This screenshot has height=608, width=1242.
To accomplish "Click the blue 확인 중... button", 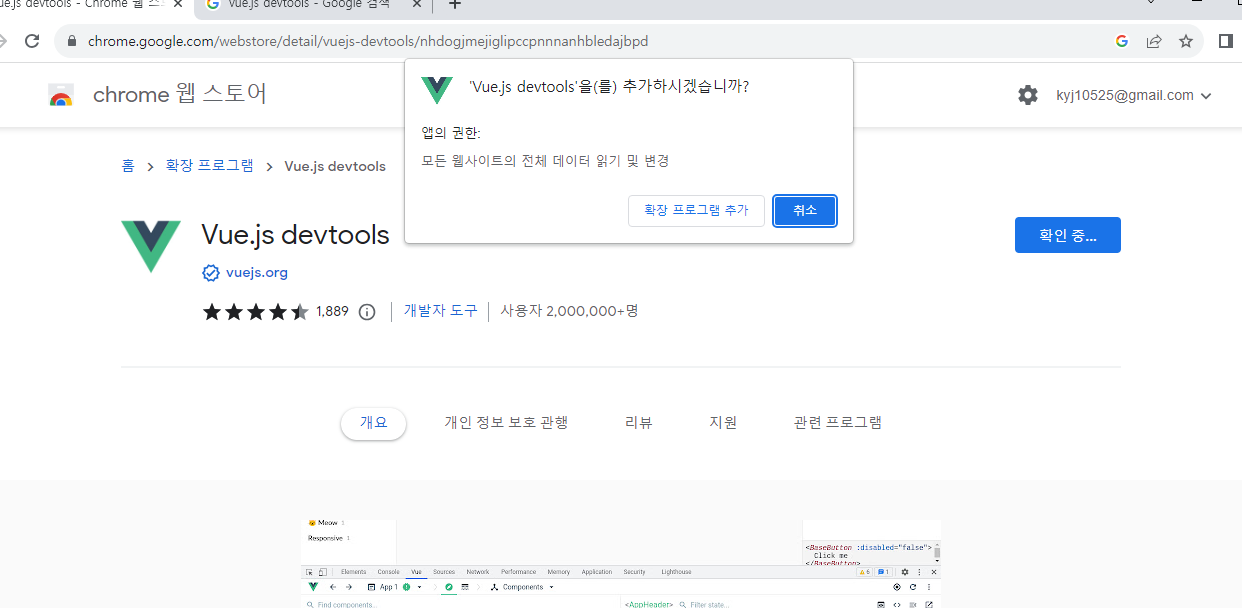I will (1067, 235).
